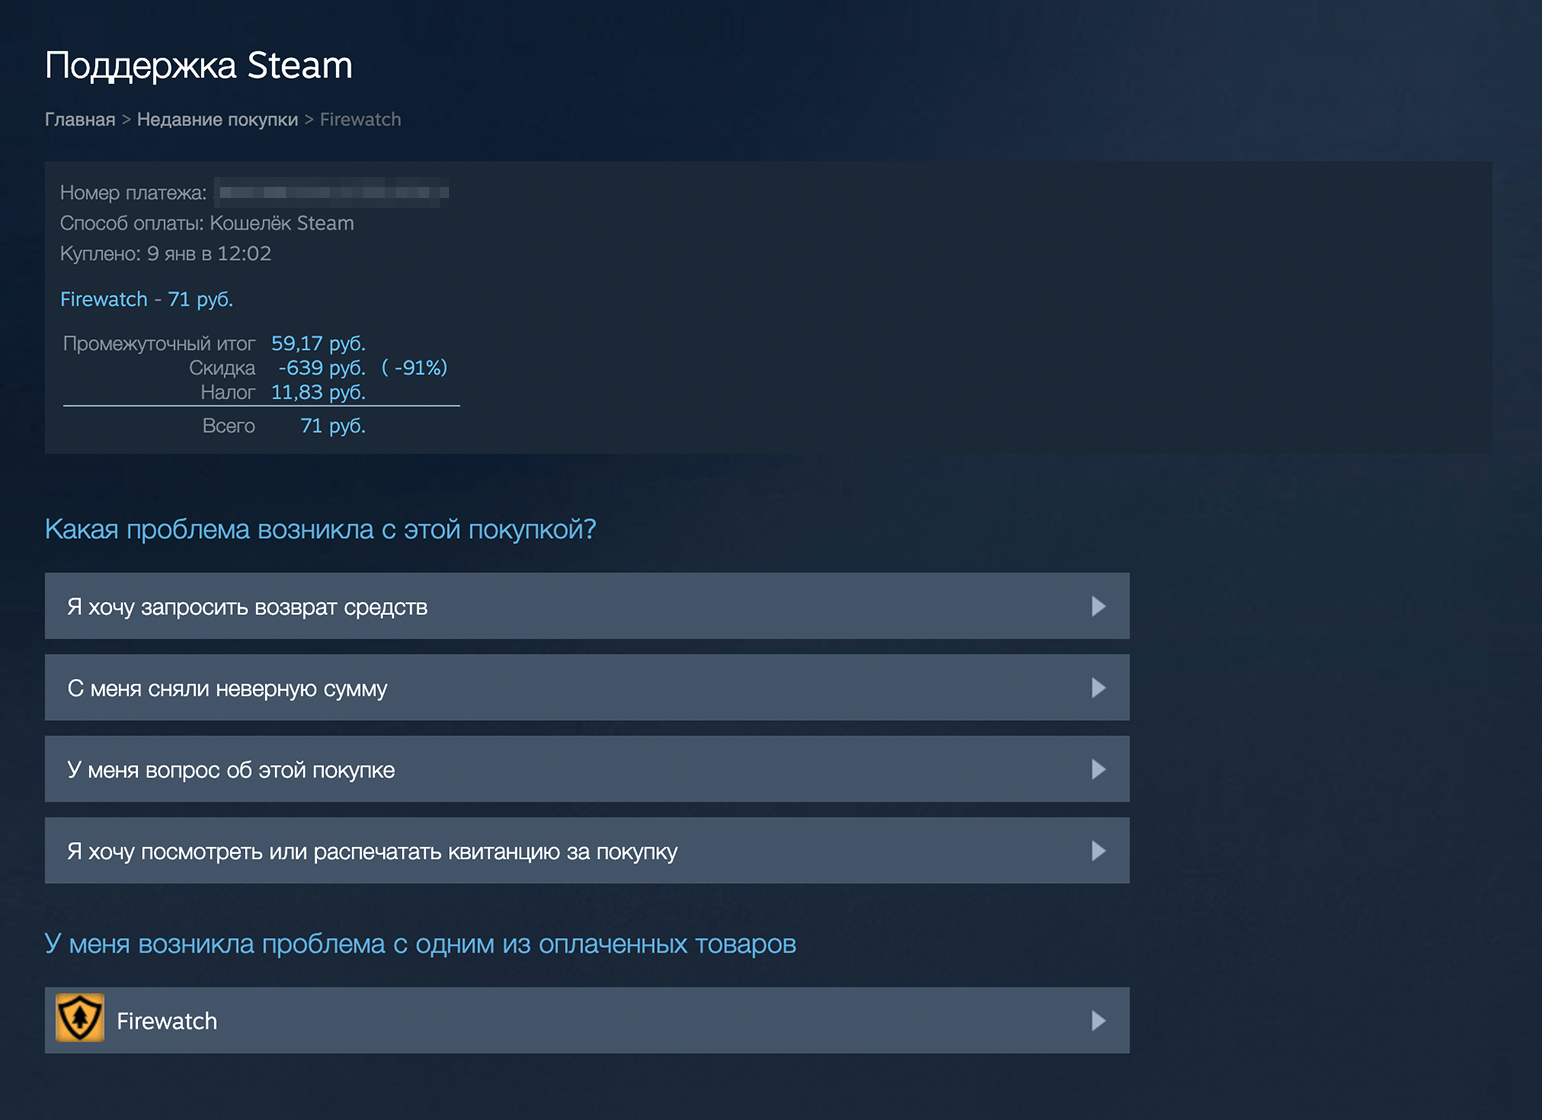Click the 'Всего' label
The height and width of the screenshot is (1120, 1542).
pos(229,426)
